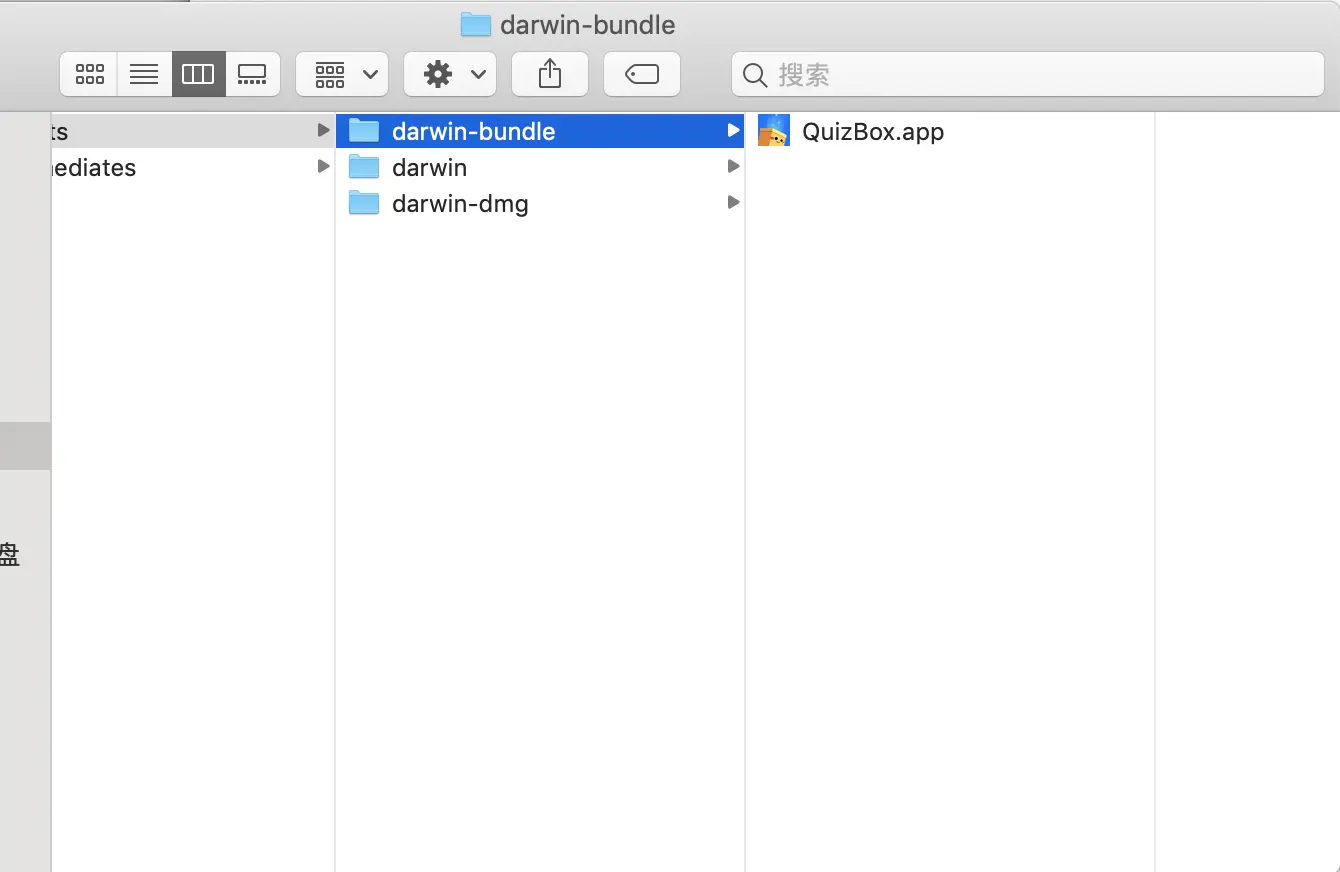This screenshot has height=872, width=1340.
Task: Switch to icon view
Action: click(89, 74)
